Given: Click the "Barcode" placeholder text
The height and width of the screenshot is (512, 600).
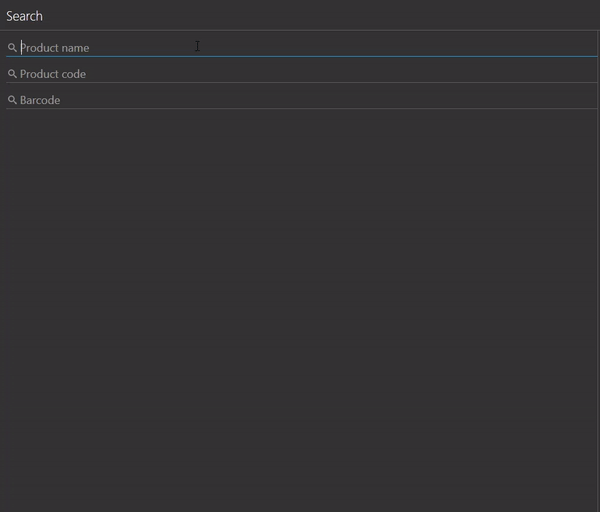Looking at the screenshot, I should pos(40,100).
